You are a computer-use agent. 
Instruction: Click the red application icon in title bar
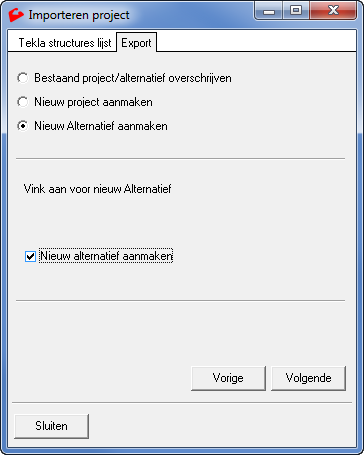[16, 15]
